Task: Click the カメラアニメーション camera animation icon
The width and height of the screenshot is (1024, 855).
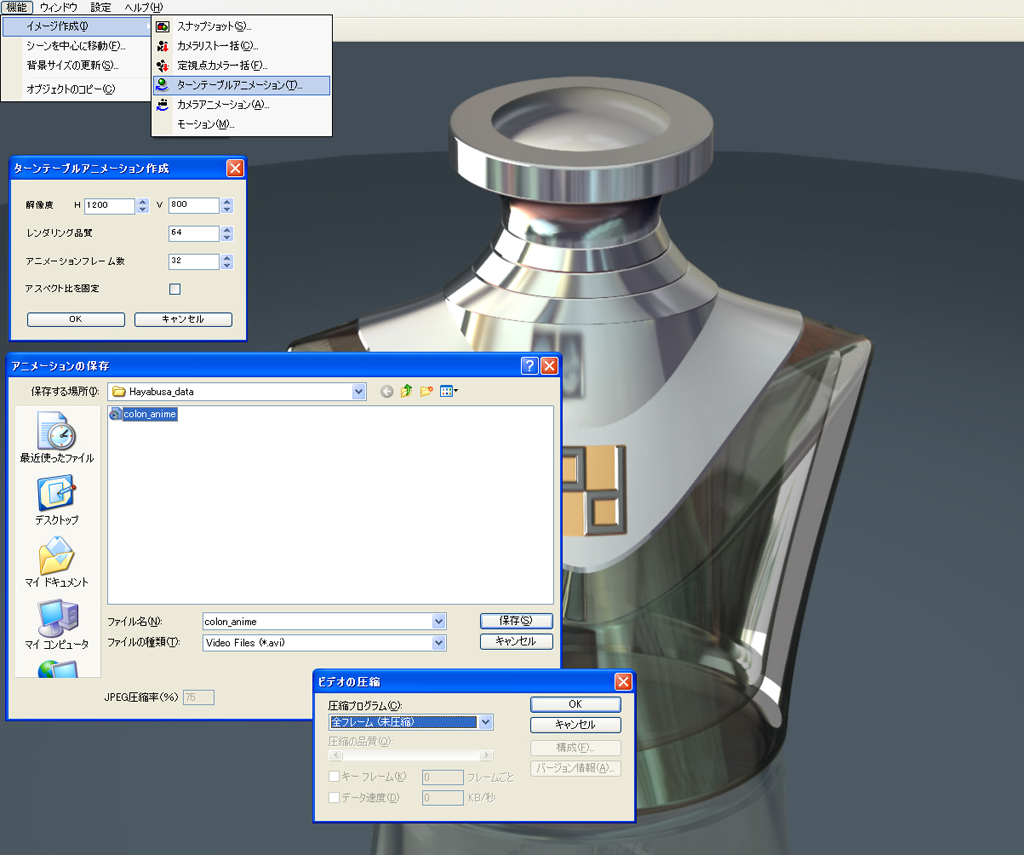Action: coord(163,105)
